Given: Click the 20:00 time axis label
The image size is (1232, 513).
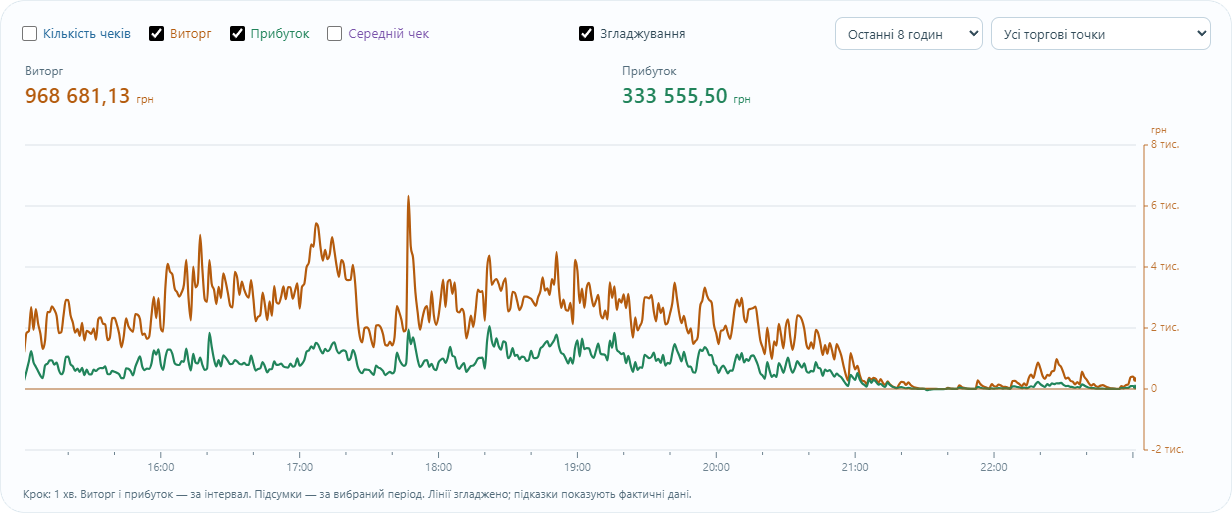Looking at the screenshot, I should coord(716,467).
